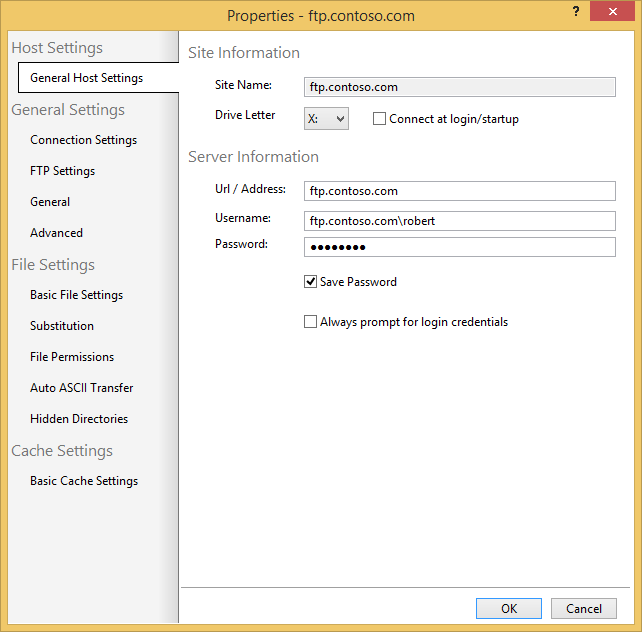Uncheck the Save Password checkbox
This screenshot has height=632, width=642.
310,282
